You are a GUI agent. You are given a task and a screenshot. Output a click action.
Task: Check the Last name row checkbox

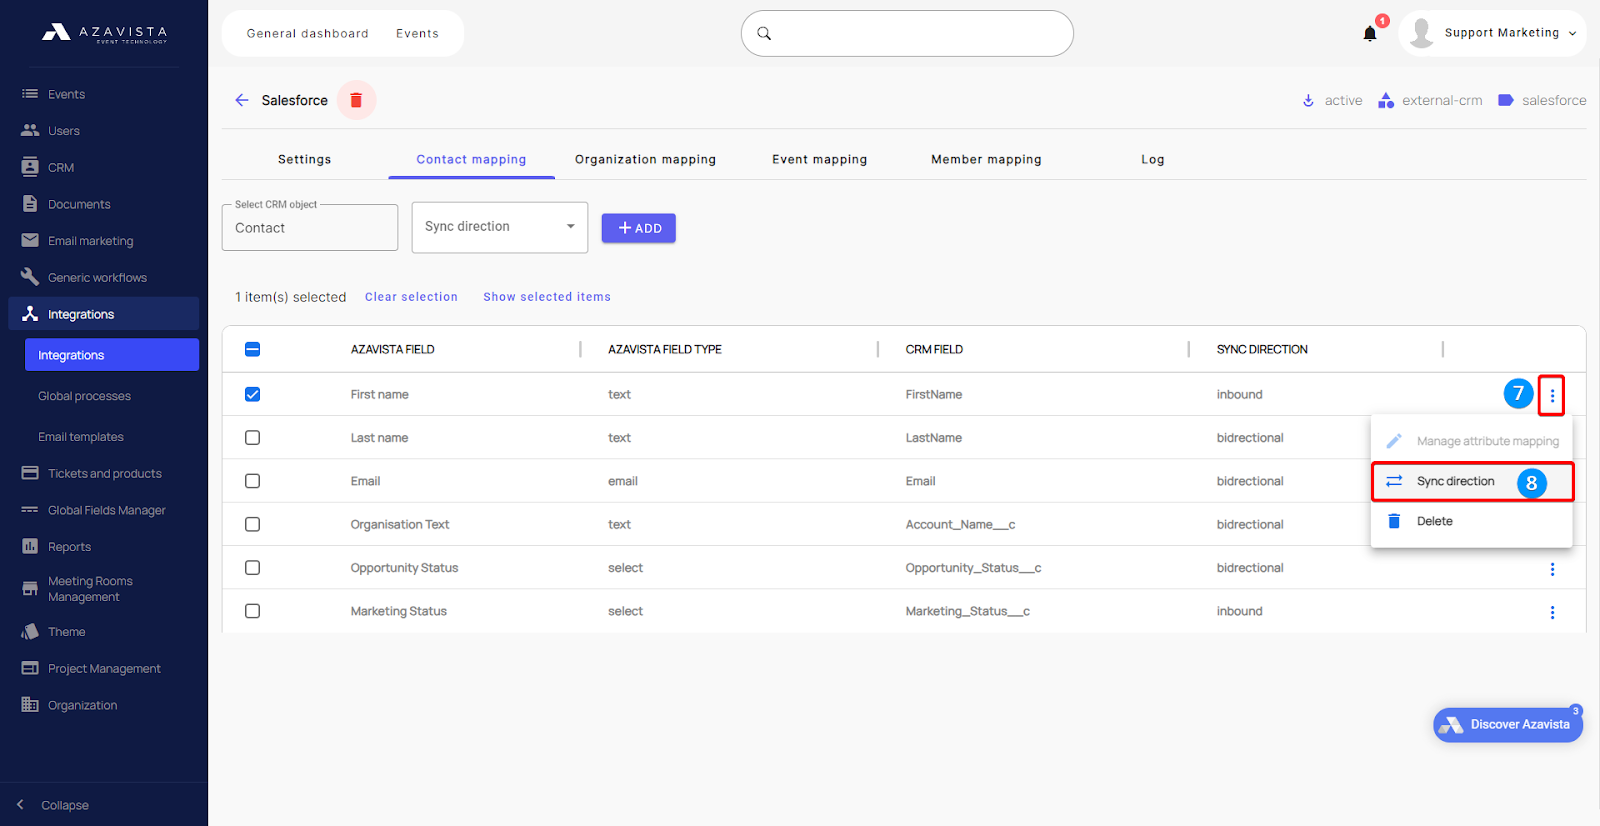click(252, 438)
